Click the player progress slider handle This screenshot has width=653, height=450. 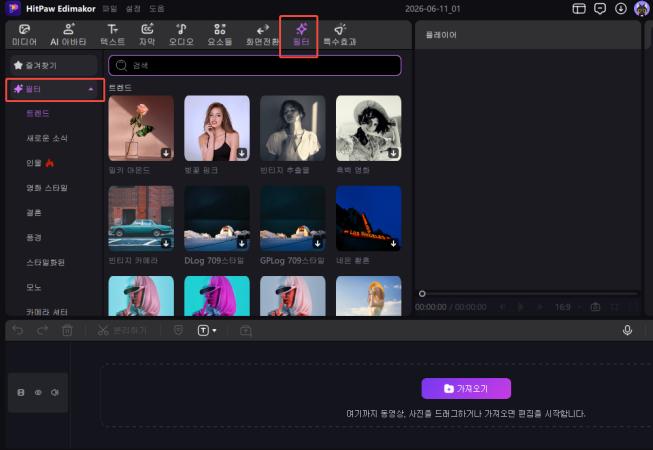[x=422, y=293]
